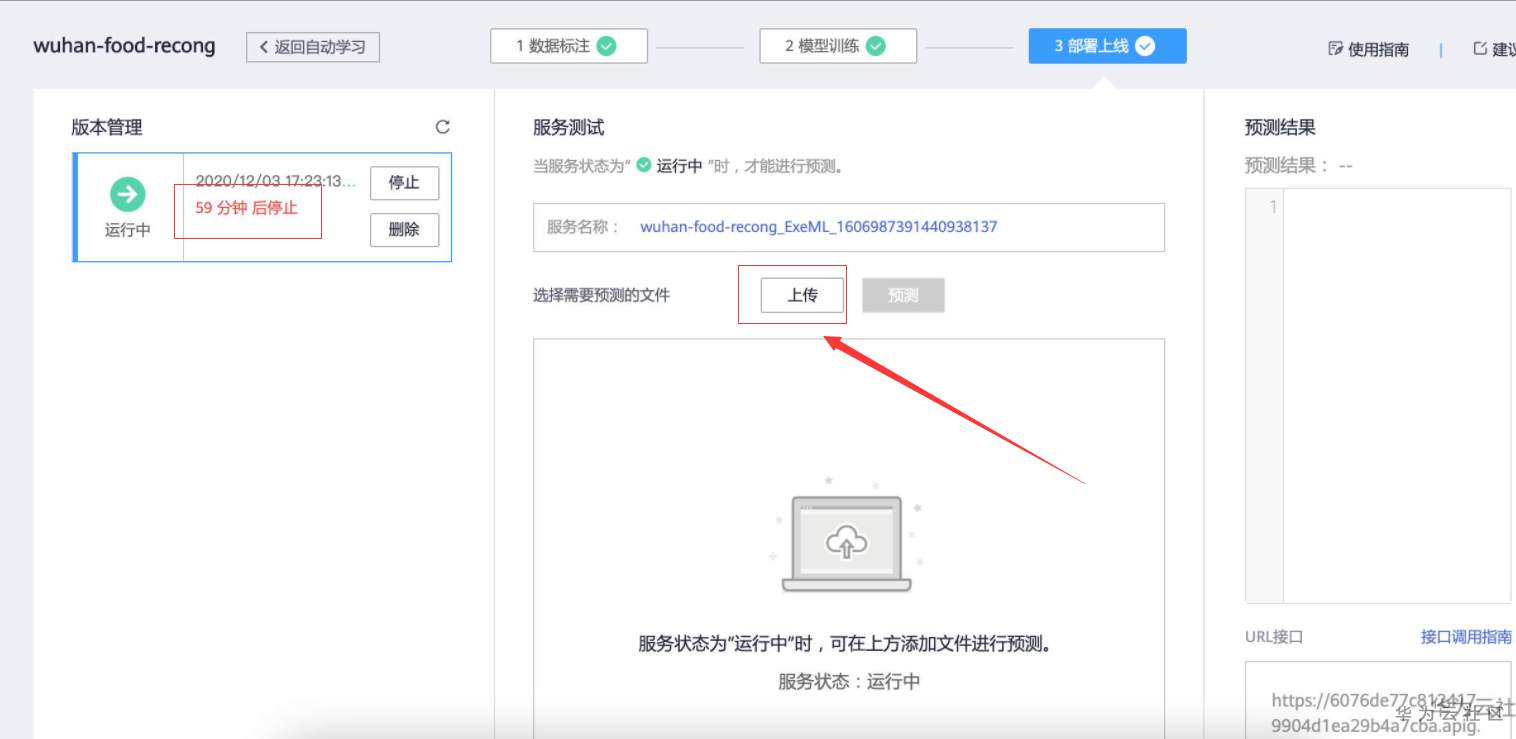Go back via 返回自动学习 button
This screenshot has height=739, width=1516.
[313, 47]
